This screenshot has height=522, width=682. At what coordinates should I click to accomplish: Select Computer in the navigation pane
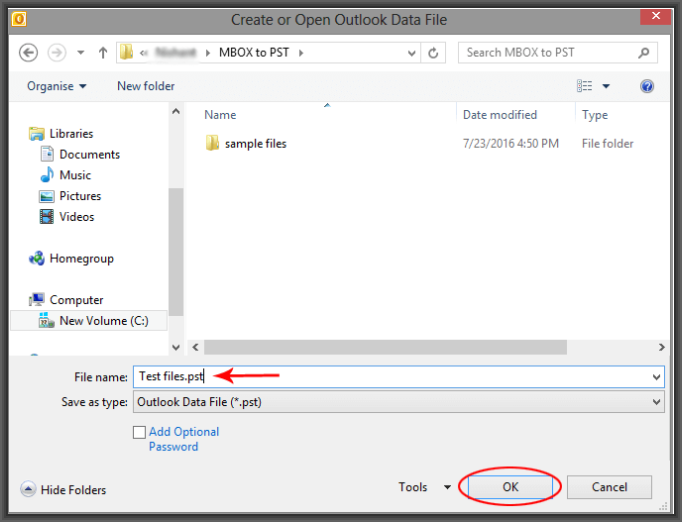click(76, 300)
